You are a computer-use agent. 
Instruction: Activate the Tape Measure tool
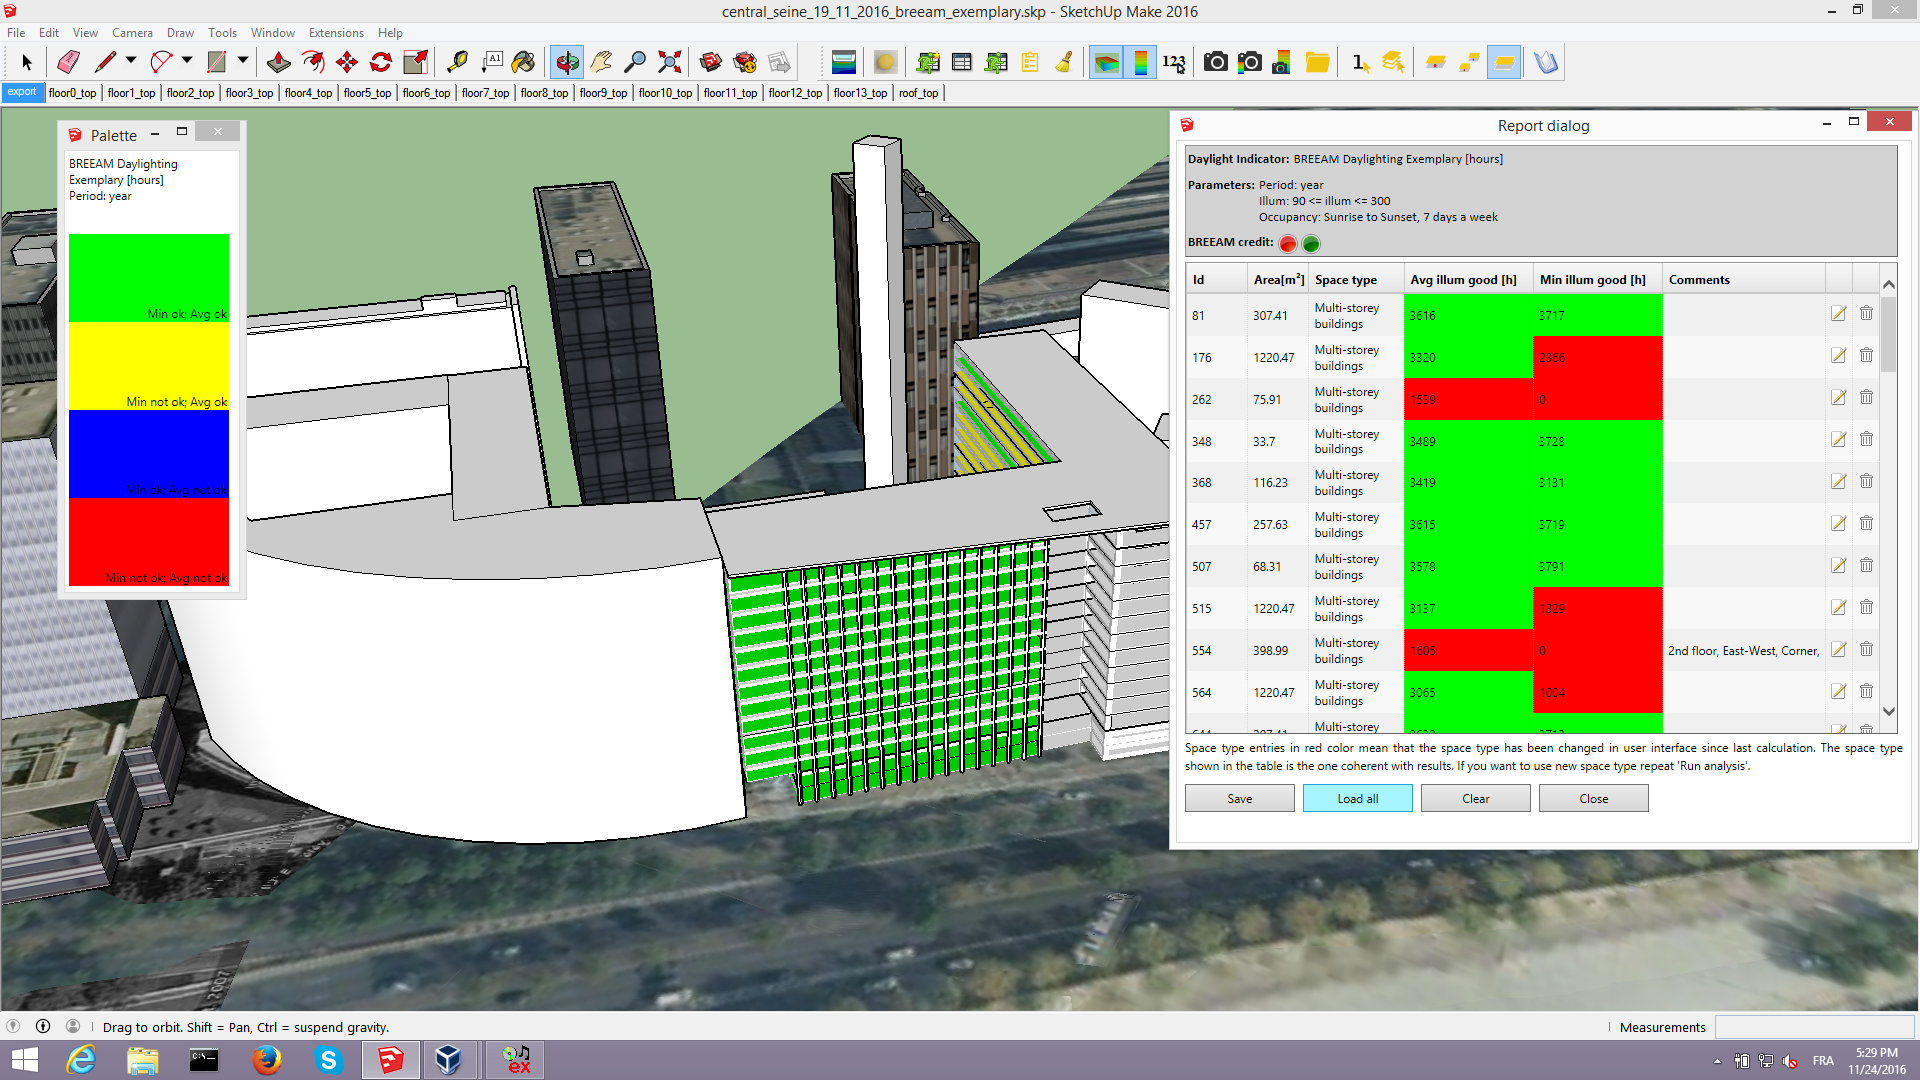tap(457, 62)
